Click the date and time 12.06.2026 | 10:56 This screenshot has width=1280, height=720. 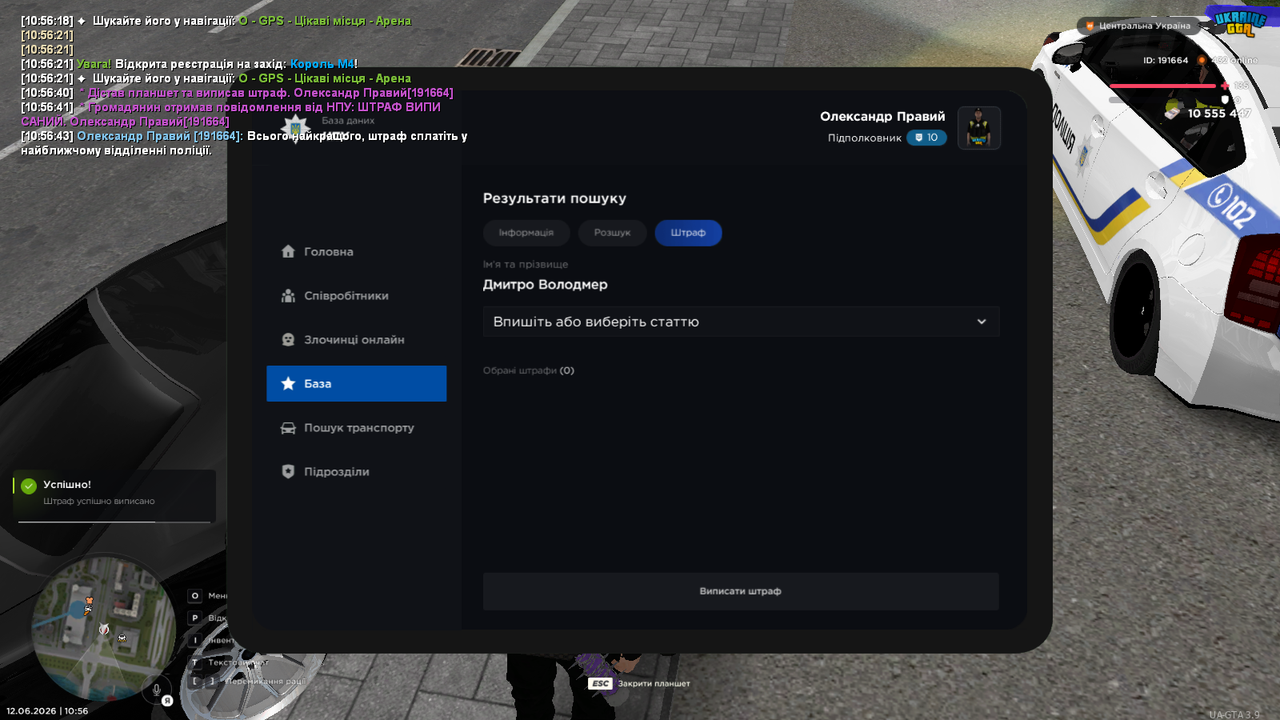click(x=47, y=711)
